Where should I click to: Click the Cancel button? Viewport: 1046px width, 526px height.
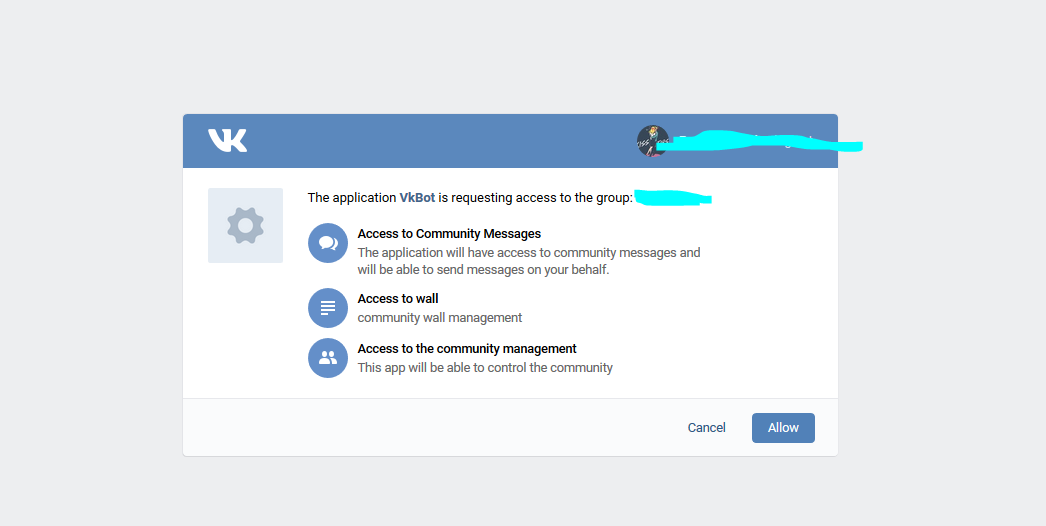[706, 428]
